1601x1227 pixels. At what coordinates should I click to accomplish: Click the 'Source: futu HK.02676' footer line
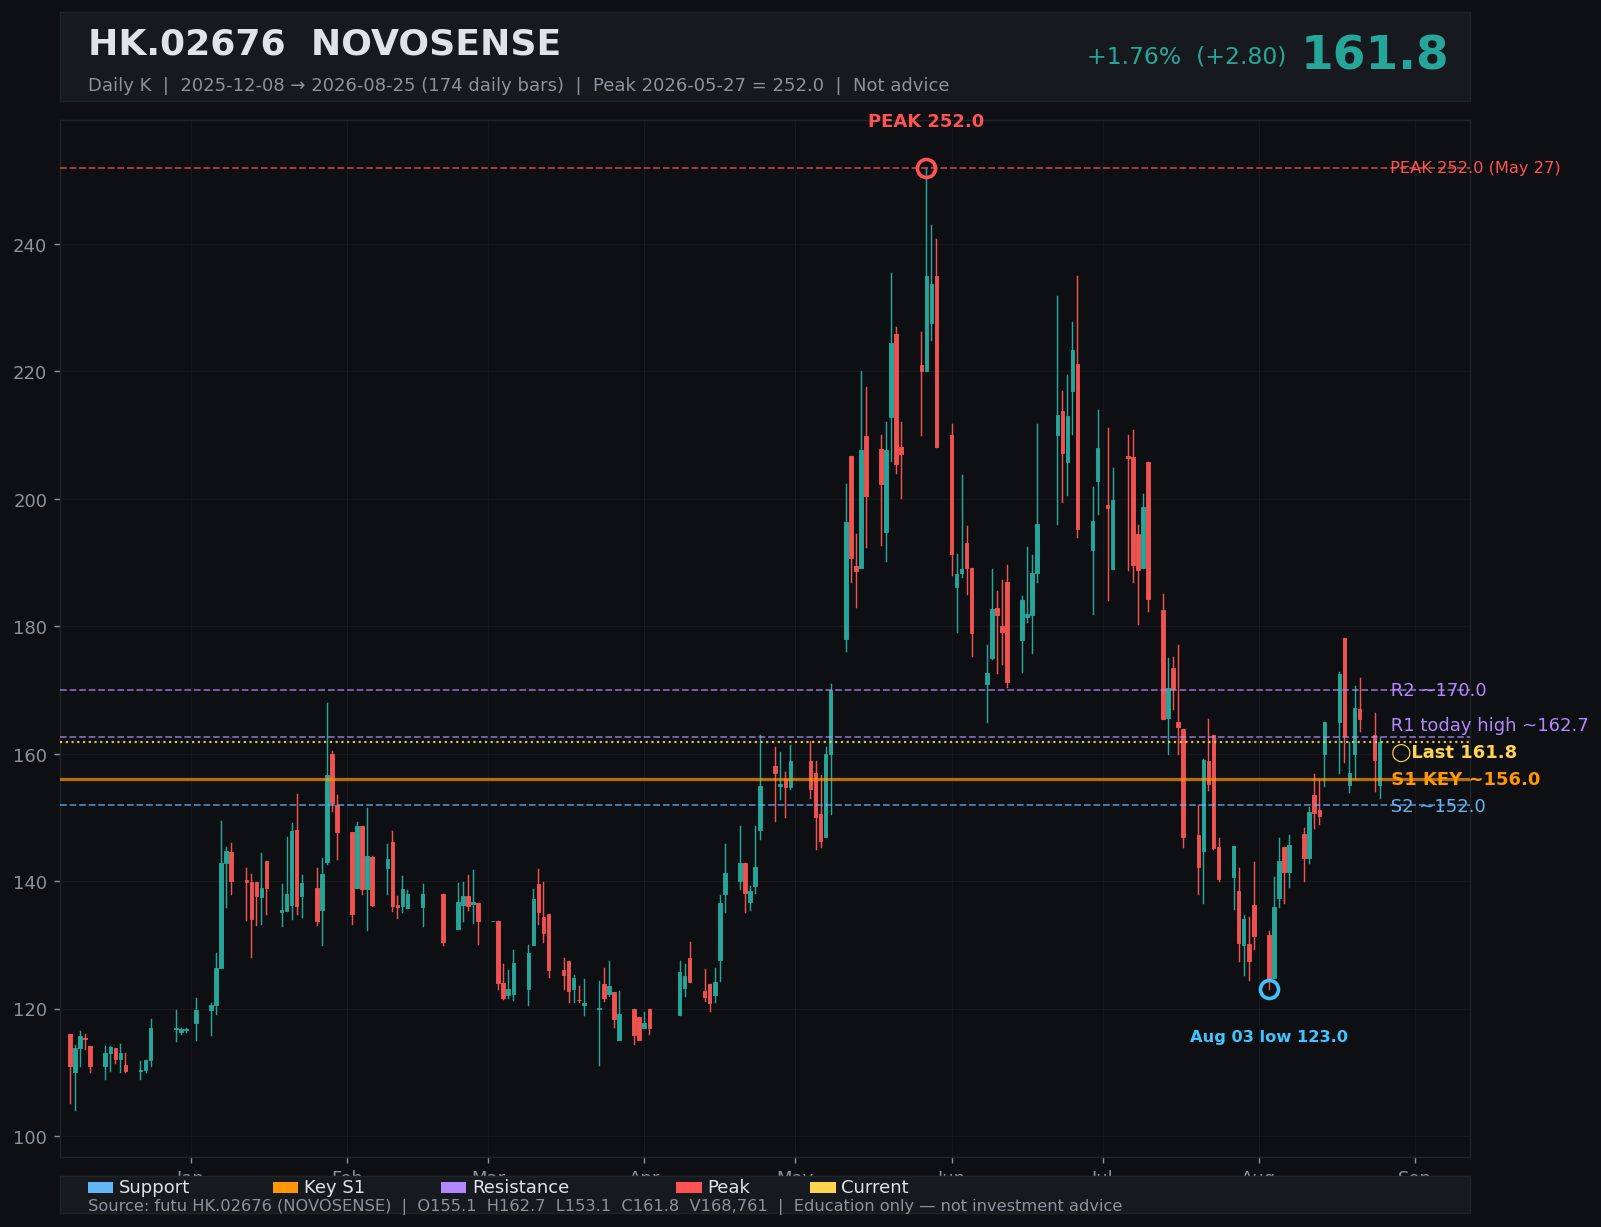pyautogui.click(x=605, y=1206)
